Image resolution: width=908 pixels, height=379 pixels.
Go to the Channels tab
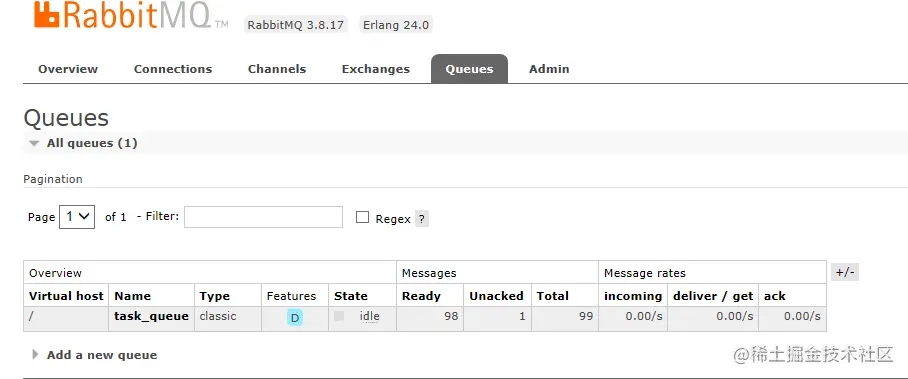[277, 69]
